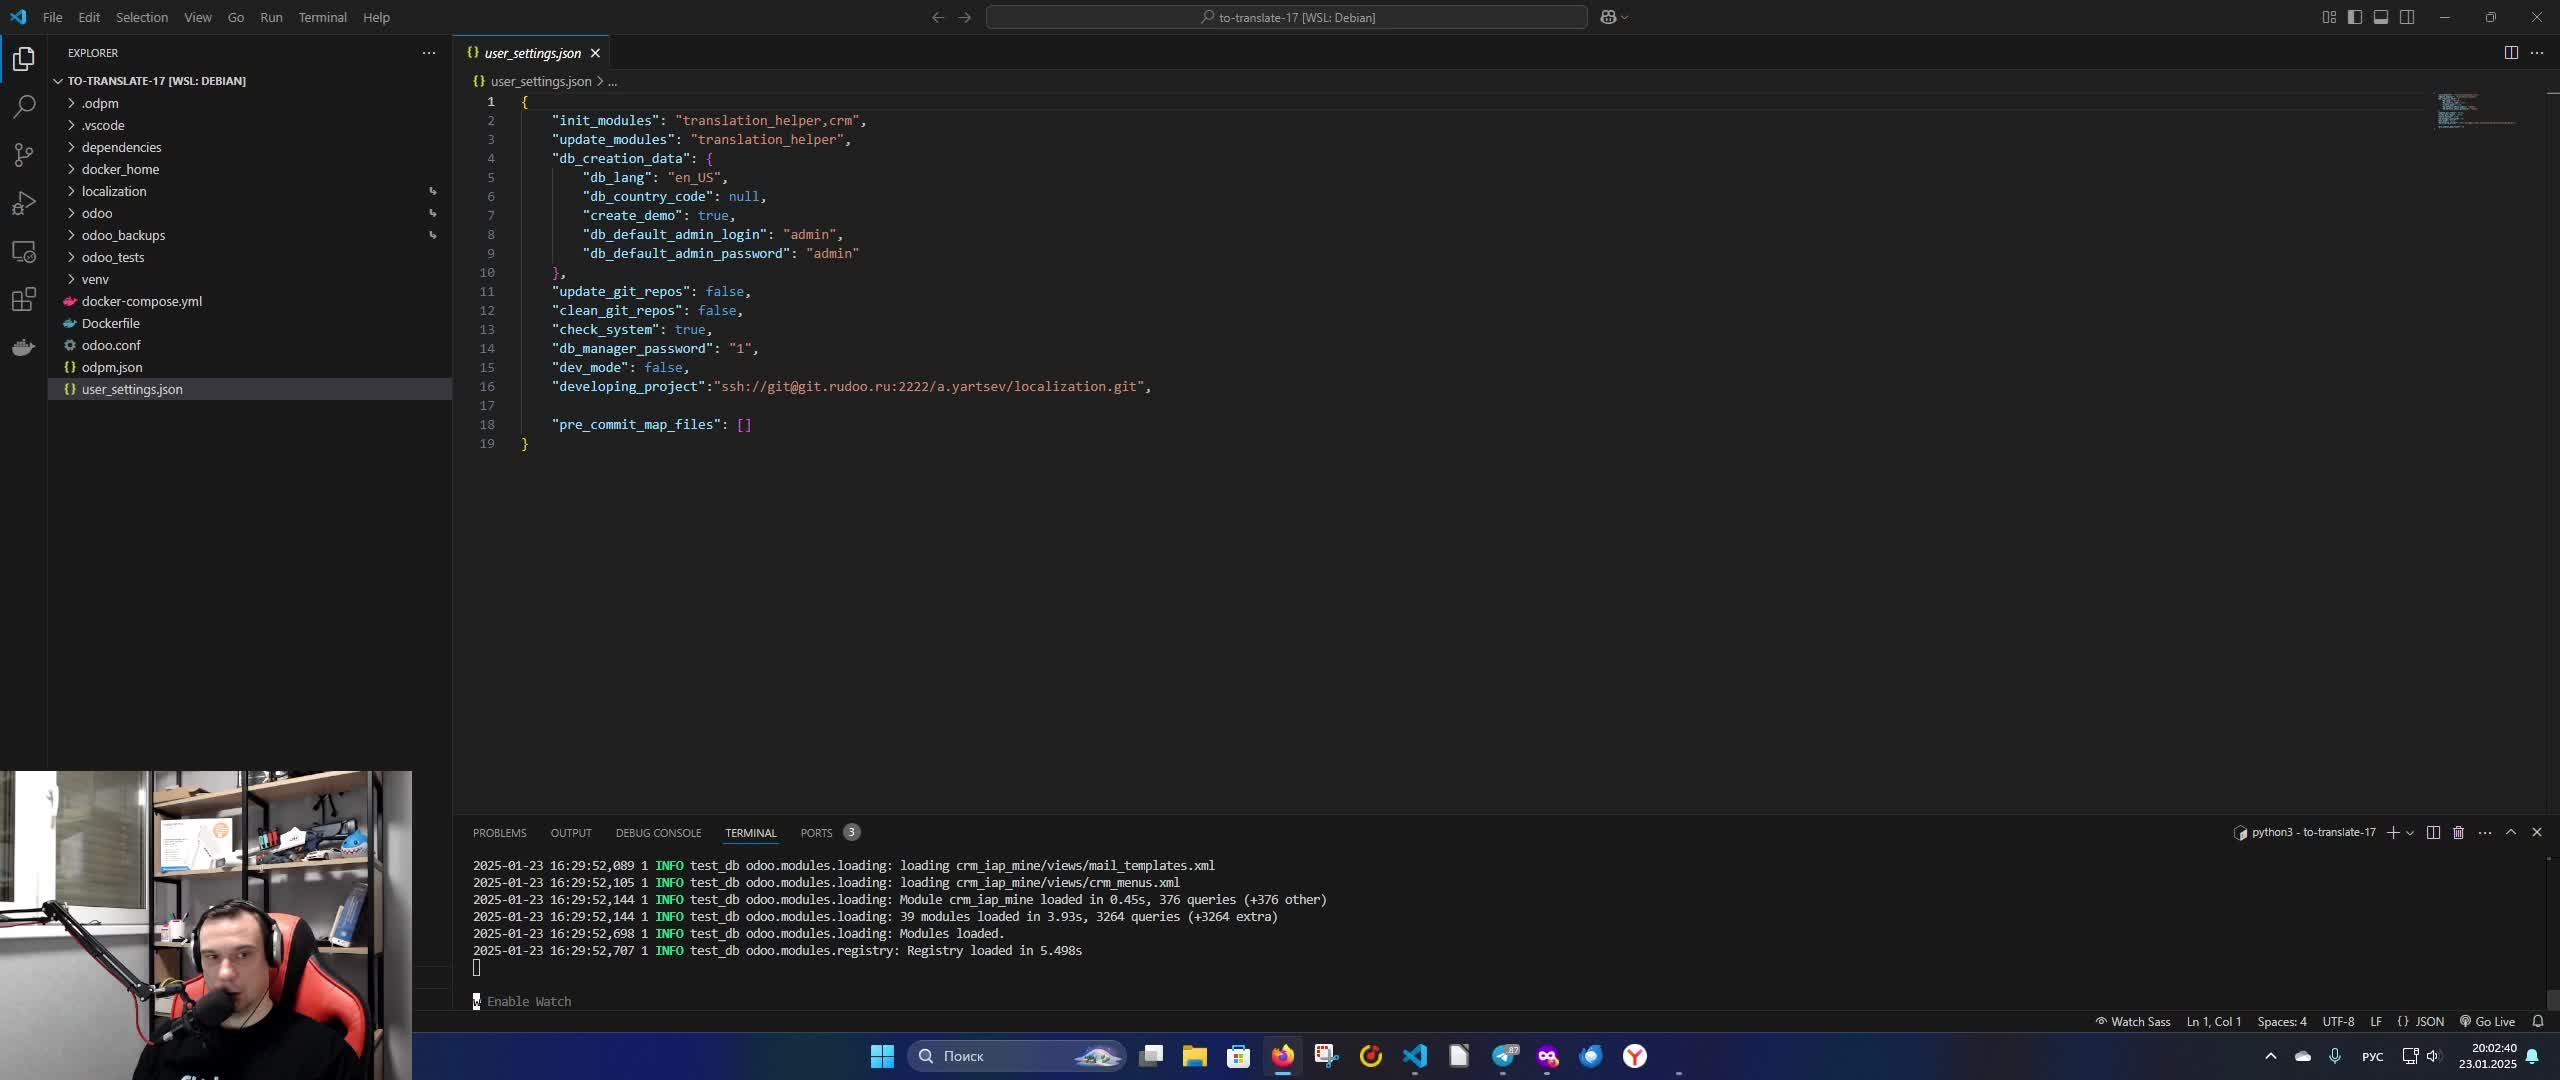Expand the odoo_backups folder

pyautogui.click(x=123, y=235)
